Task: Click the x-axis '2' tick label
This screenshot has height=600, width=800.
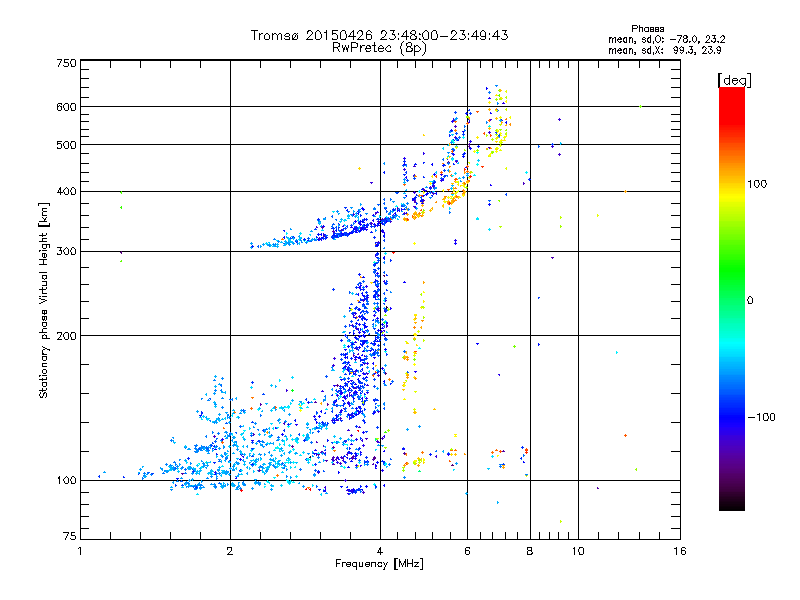Action: 230,551
